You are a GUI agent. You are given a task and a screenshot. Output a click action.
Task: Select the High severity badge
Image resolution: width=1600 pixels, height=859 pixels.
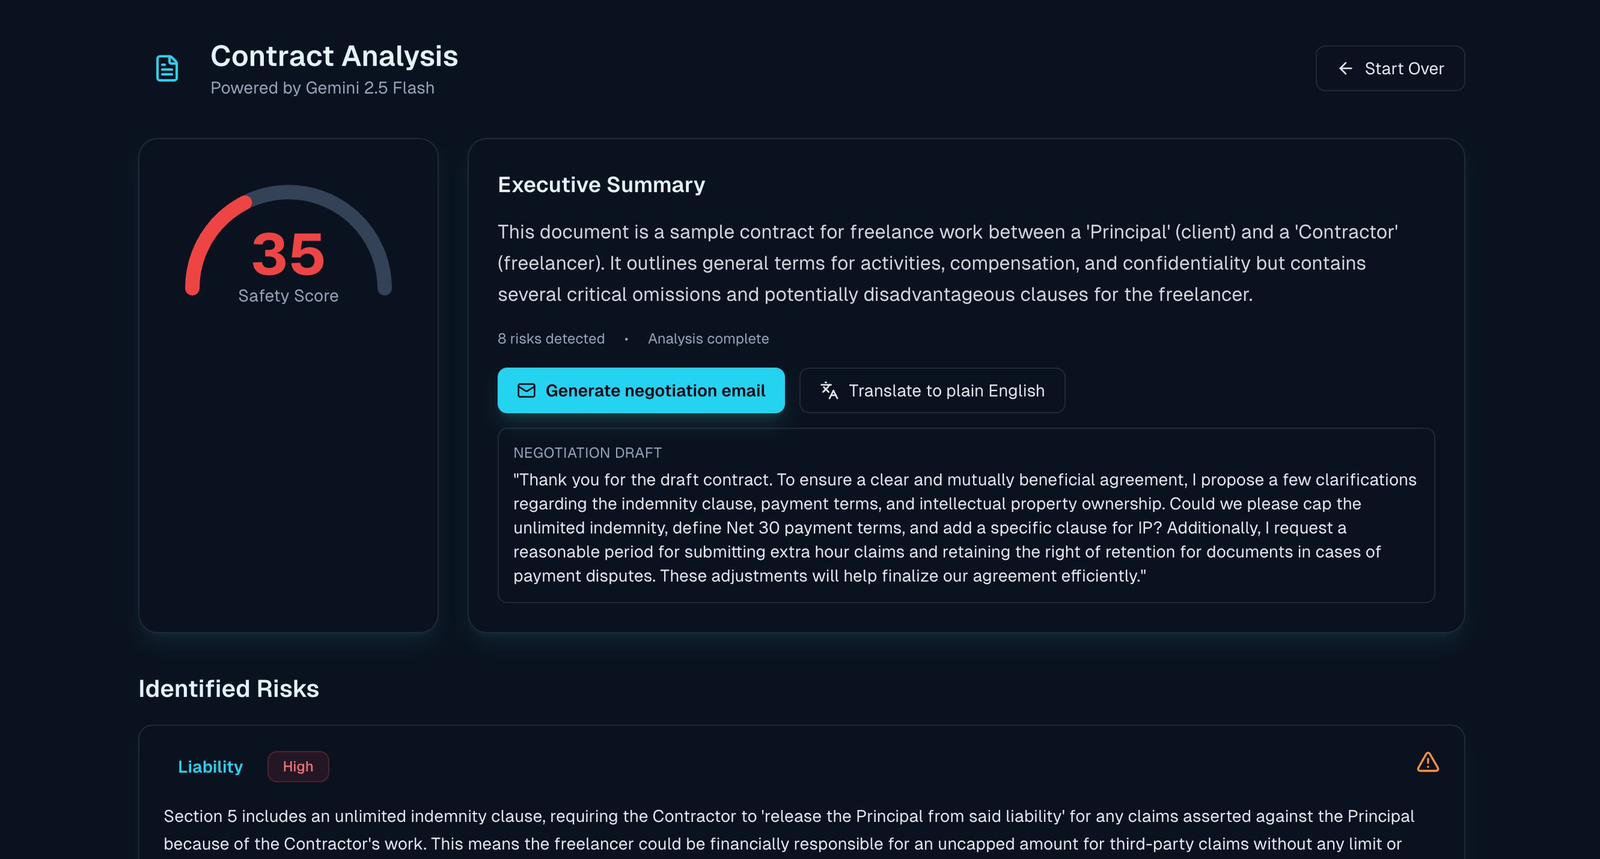pos(298,767)
